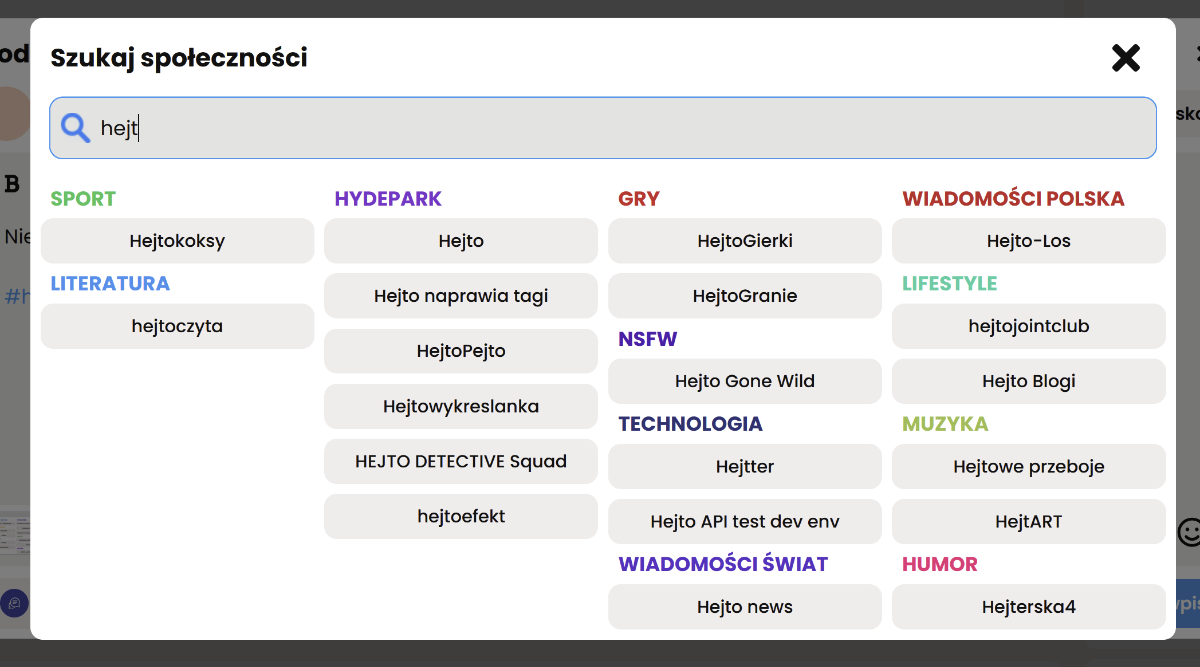This screenshot has width=1200, height=667.
Task: Choose the Hejto-Los community
Action: [1028, 241]
